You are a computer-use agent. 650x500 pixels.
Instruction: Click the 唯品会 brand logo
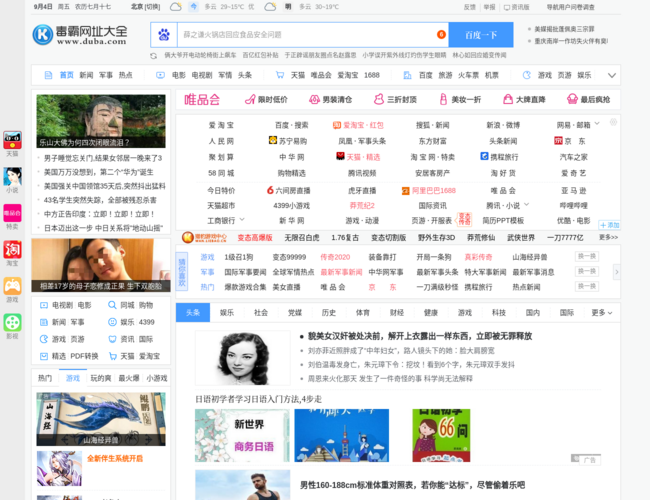tap(202, 100)
